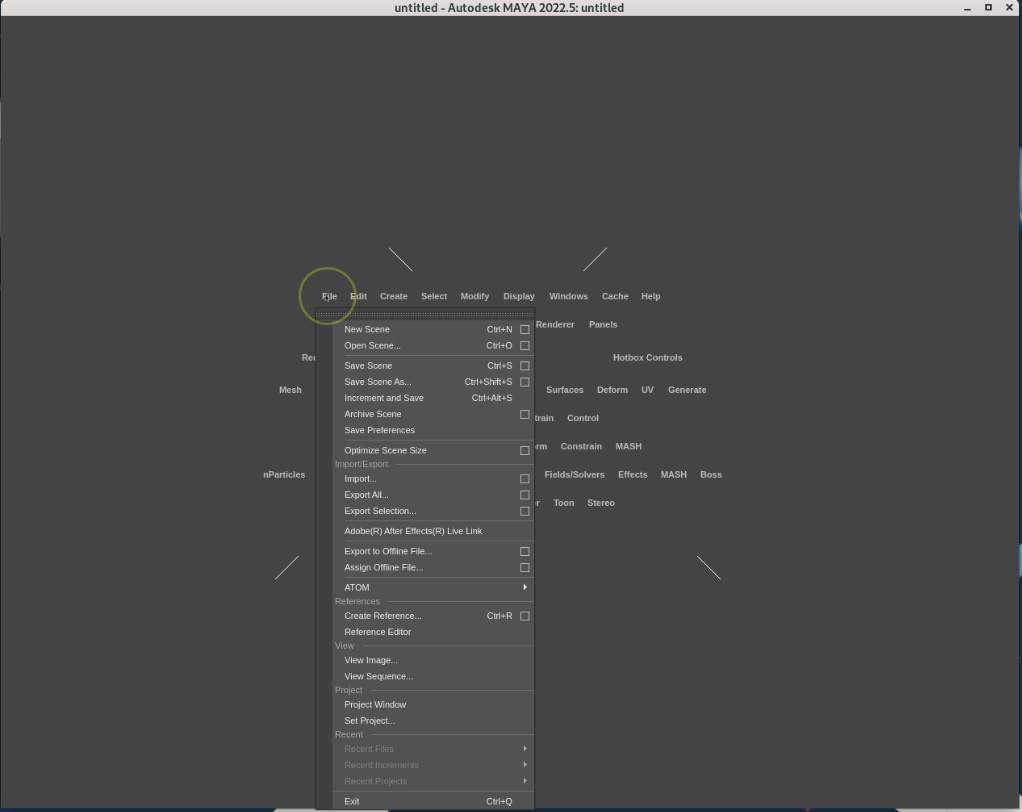Open option box for Open Scene

click(525, 346)
